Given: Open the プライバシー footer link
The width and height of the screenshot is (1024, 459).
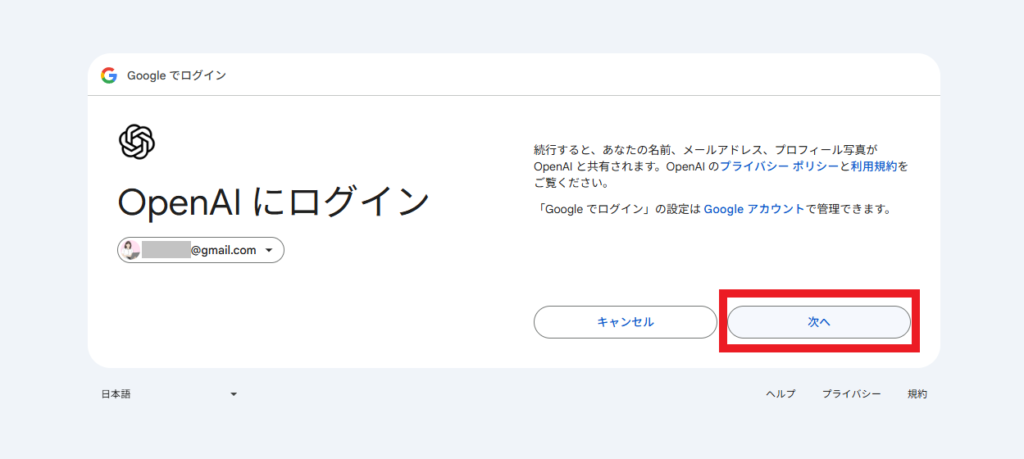Looking at the screenshot, I should tap(851, 394).
